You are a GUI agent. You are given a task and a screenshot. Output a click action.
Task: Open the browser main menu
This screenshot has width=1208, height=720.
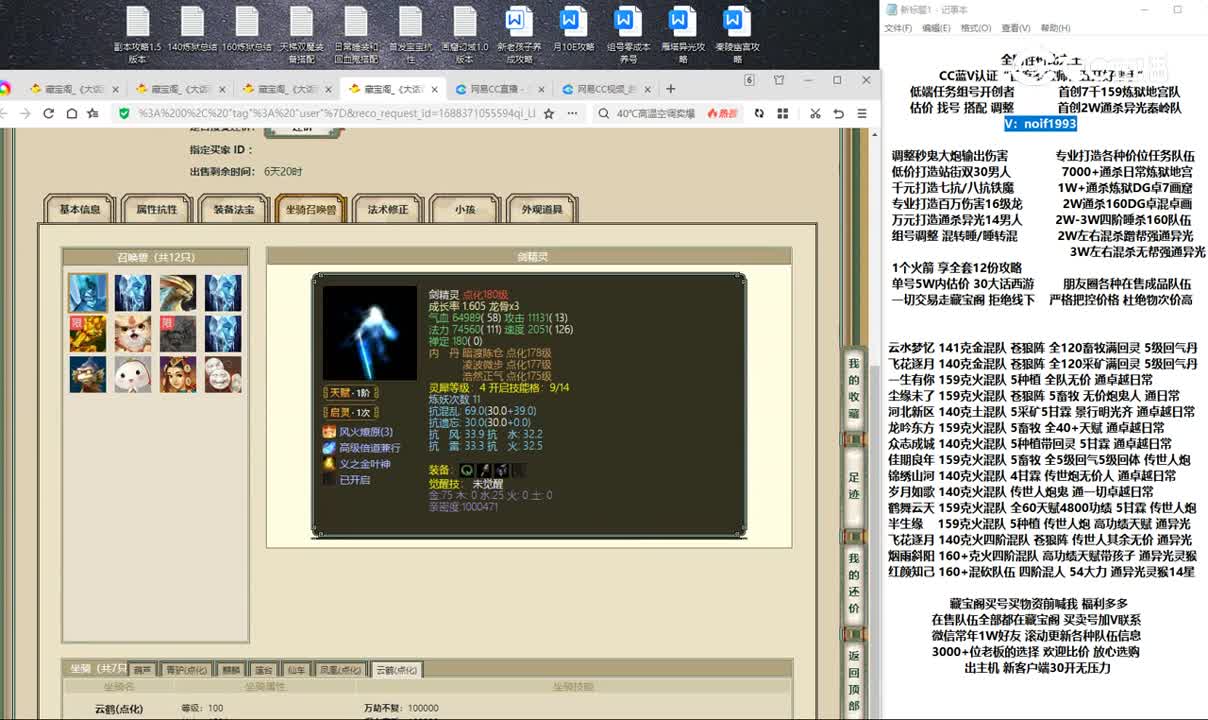click(862, 114)
